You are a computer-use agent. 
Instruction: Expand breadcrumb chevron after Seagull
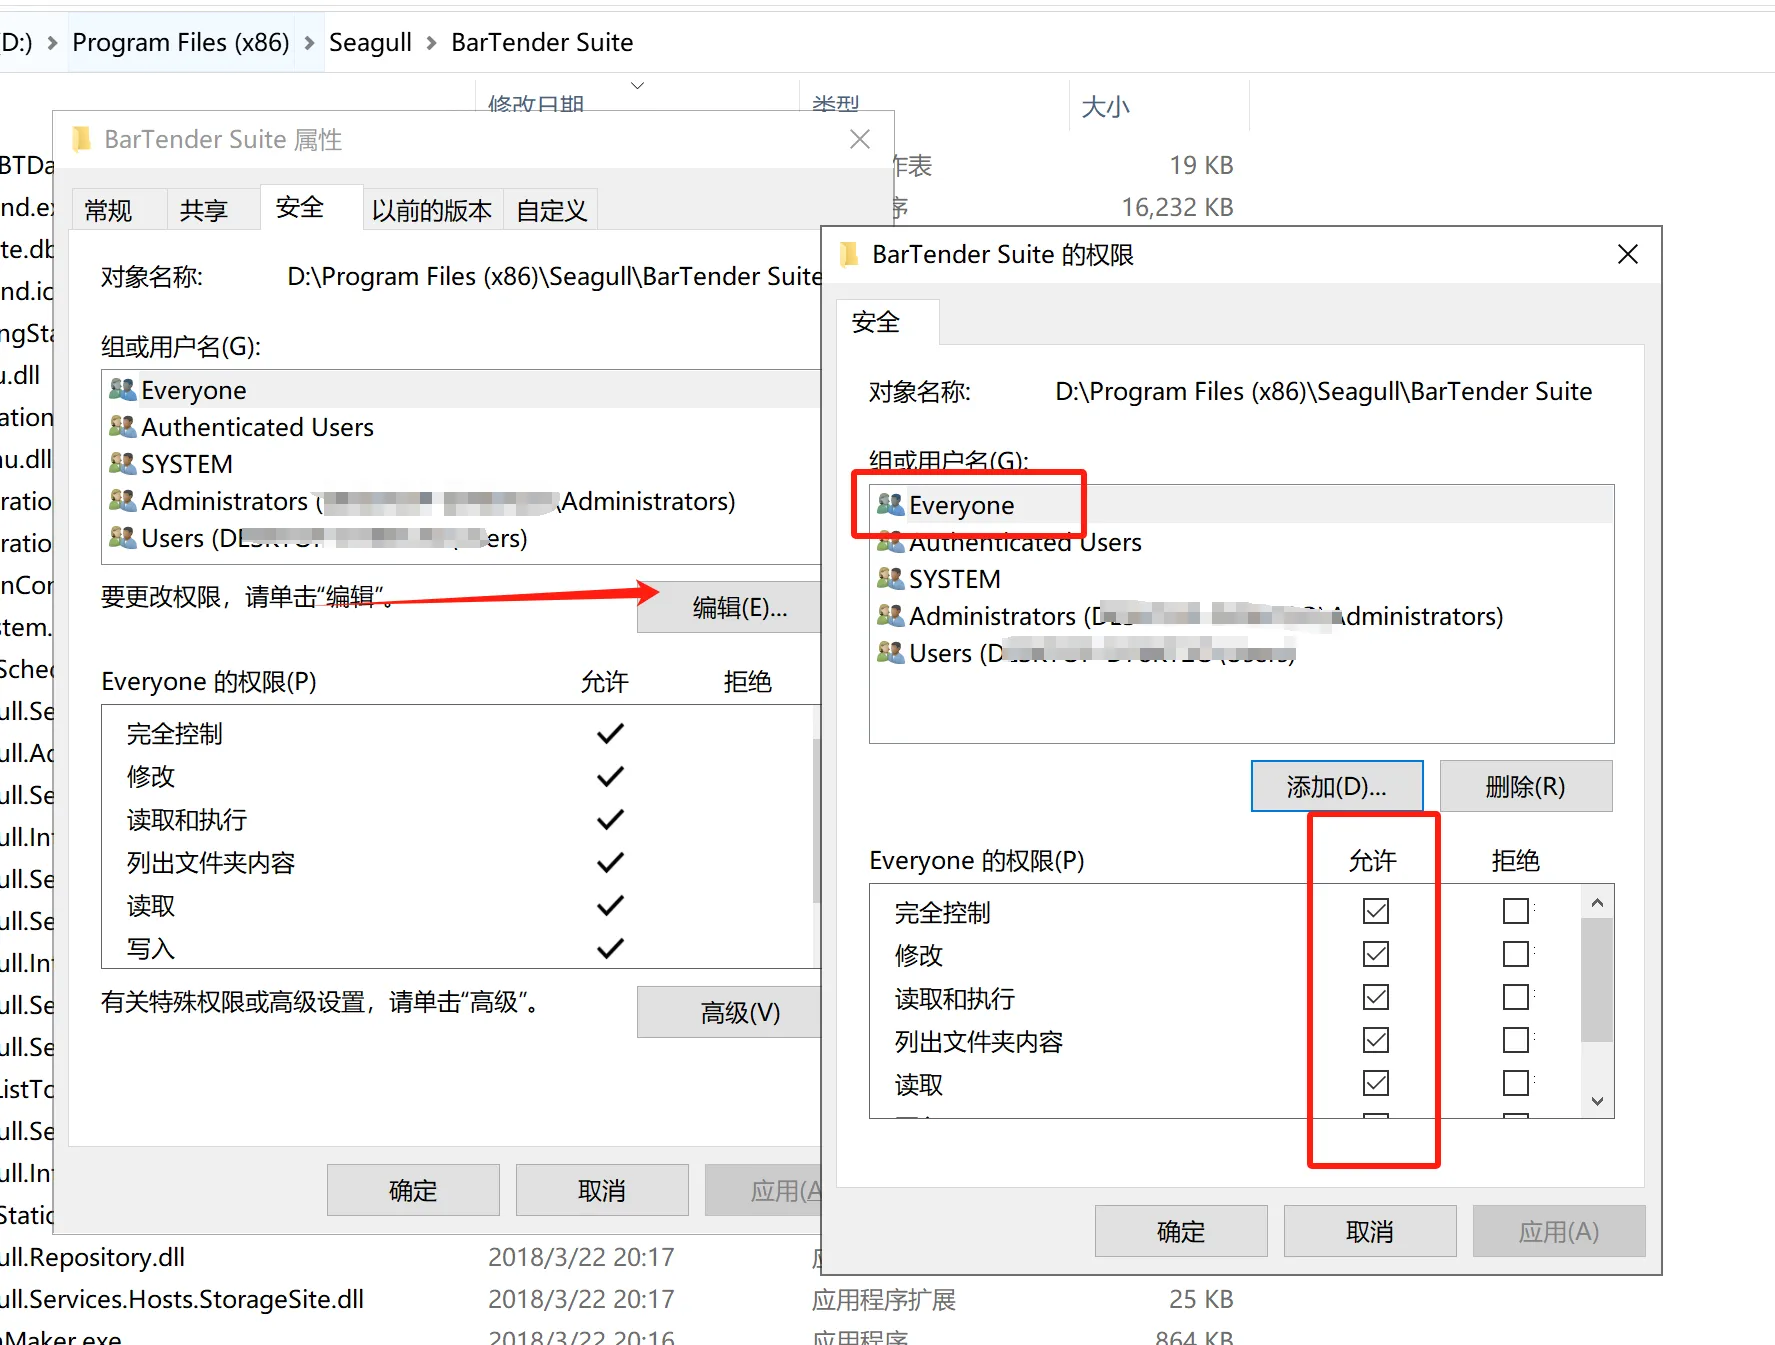[x=431, y=43]
